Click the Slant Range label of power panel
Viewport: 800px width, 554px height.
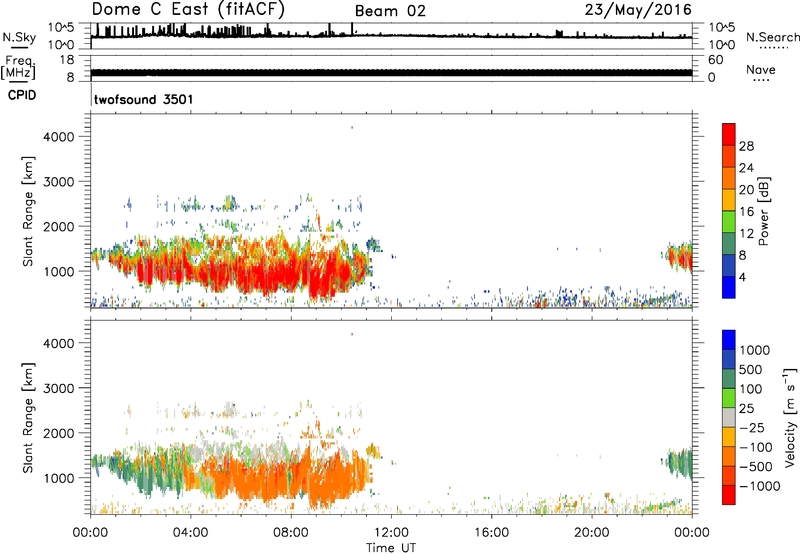(x=28, y=211)
